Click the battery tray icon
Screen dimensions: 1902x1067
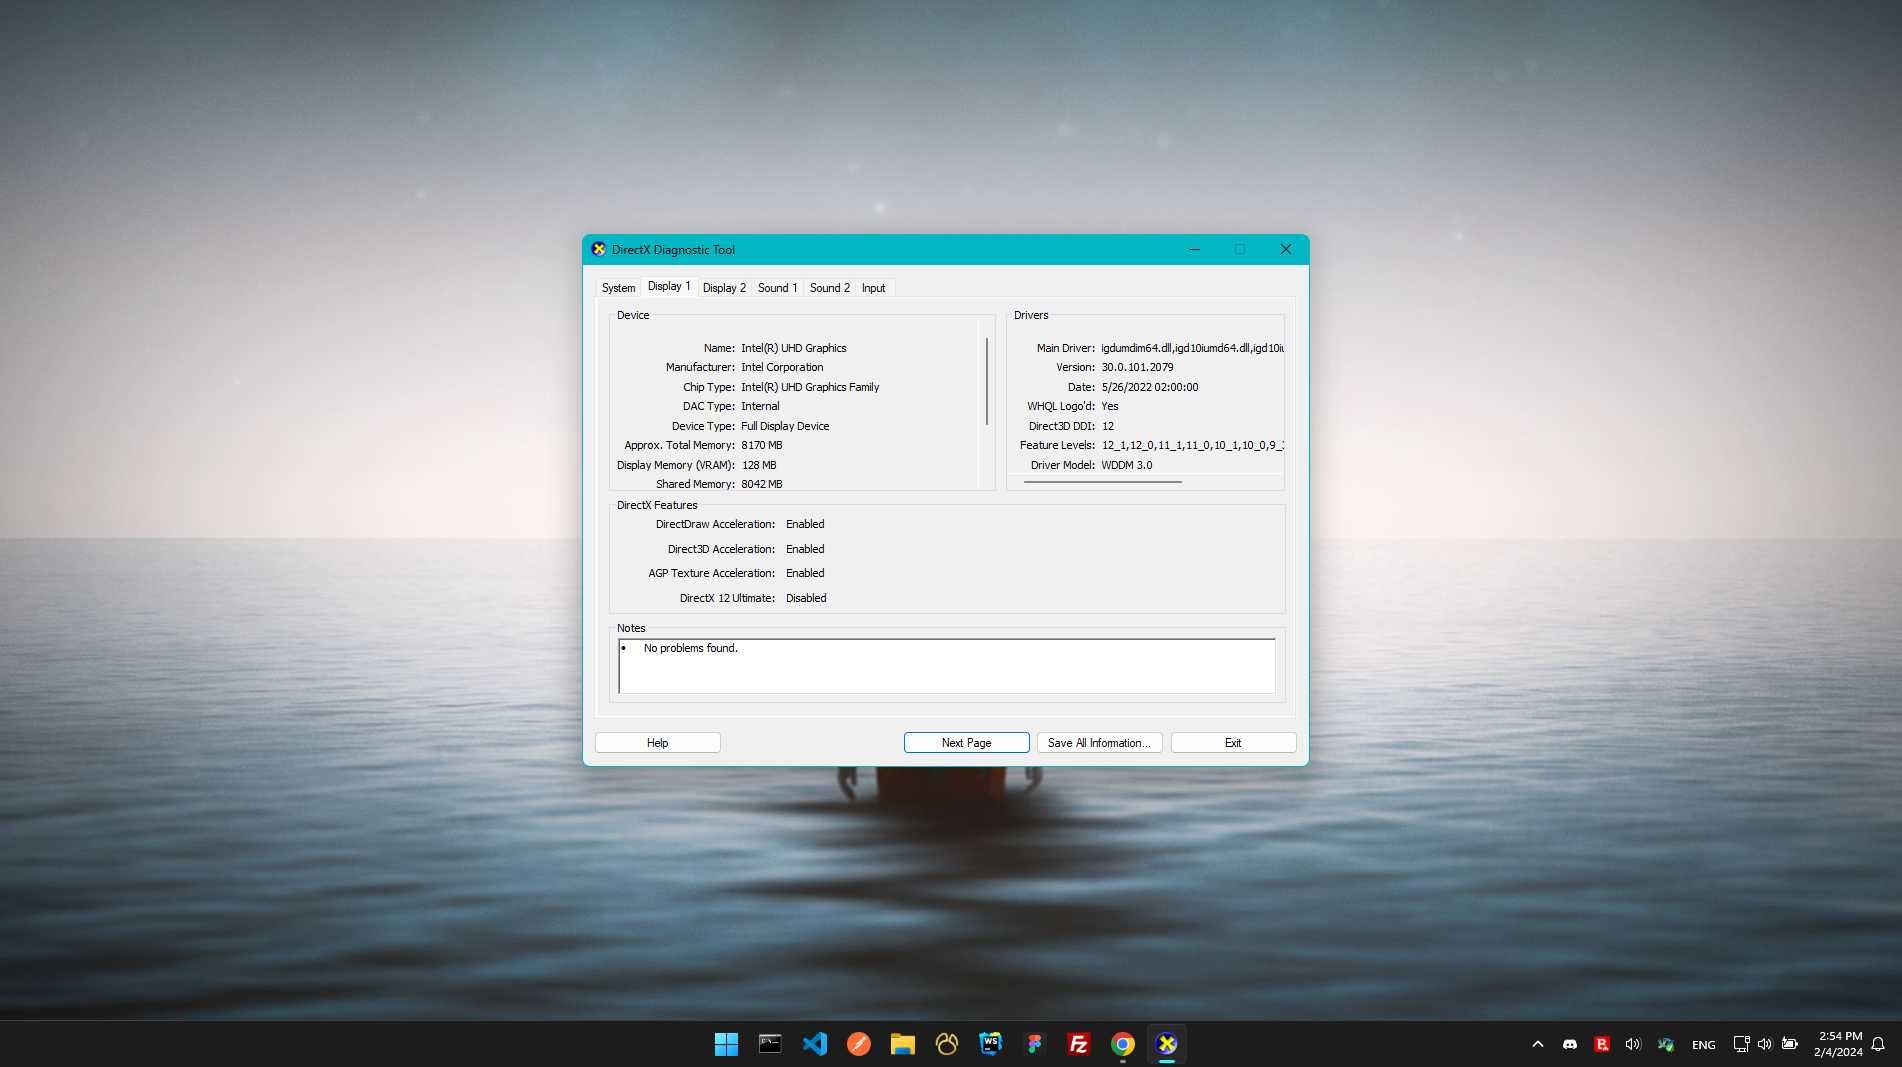click(x=1790, y=1044)
